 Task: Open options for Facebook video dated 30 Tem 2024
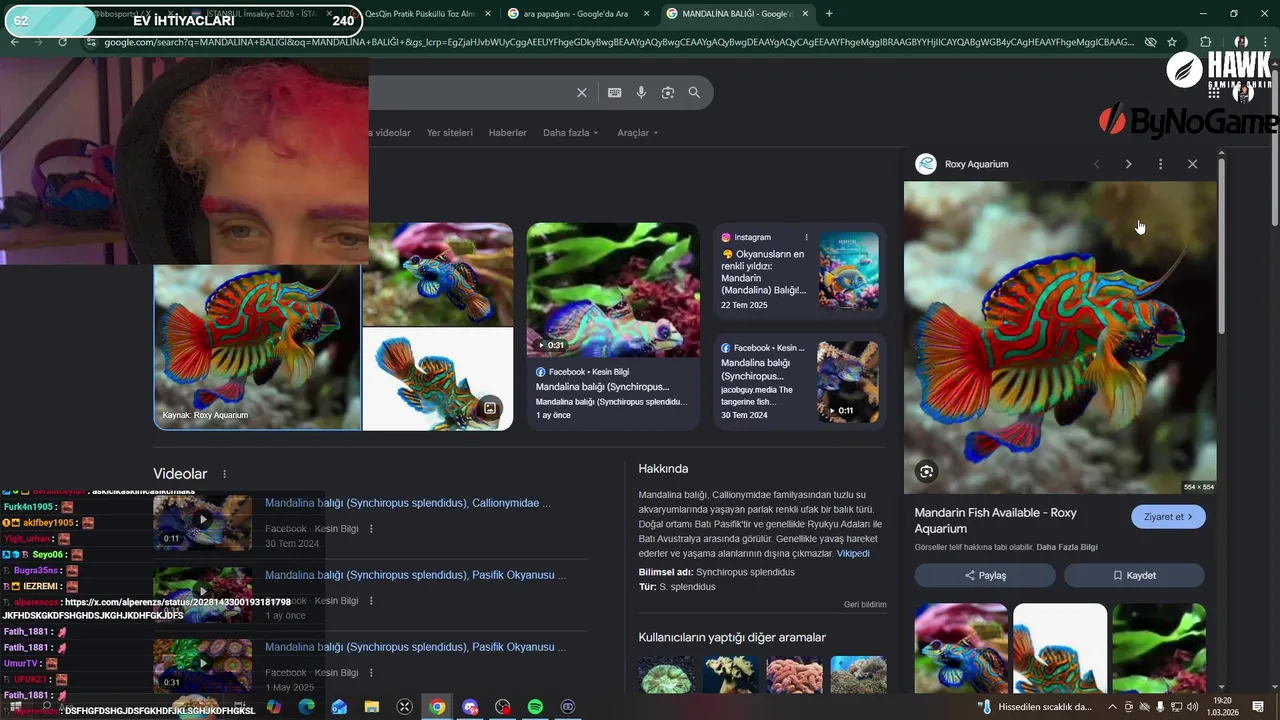(x=371, y=529)
